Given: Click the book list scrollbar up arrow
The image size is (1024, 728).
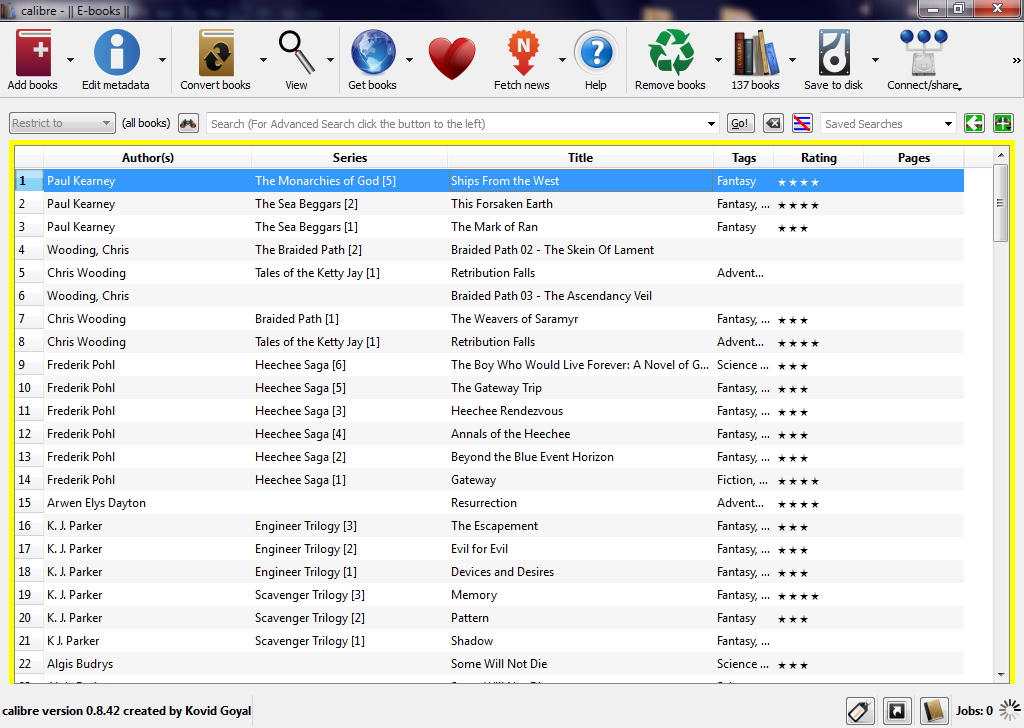Looking at the screenshot, I should point(1000,155).
